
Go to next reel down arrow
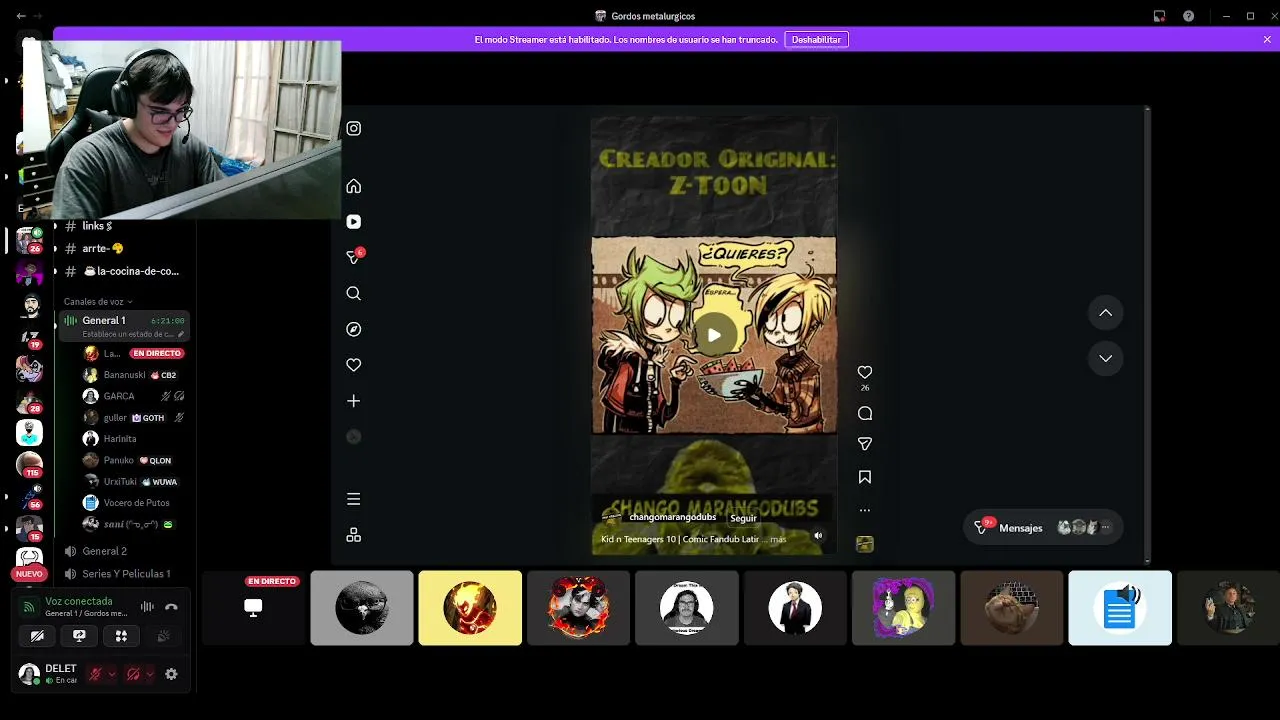(x=1106, y=358)
